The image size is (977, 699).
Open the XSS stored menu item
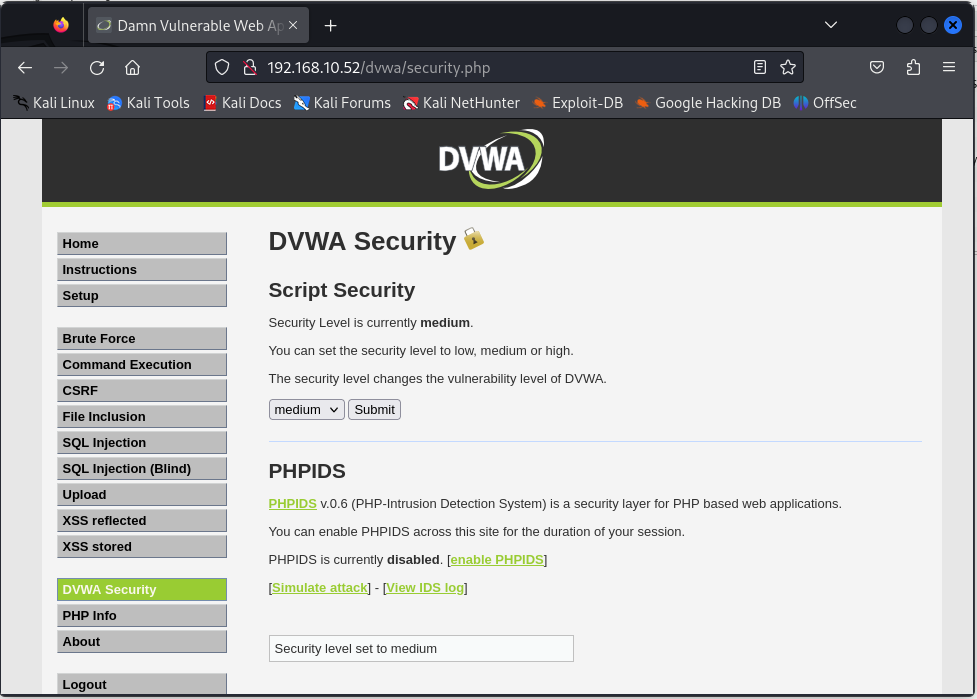point(142,547)
